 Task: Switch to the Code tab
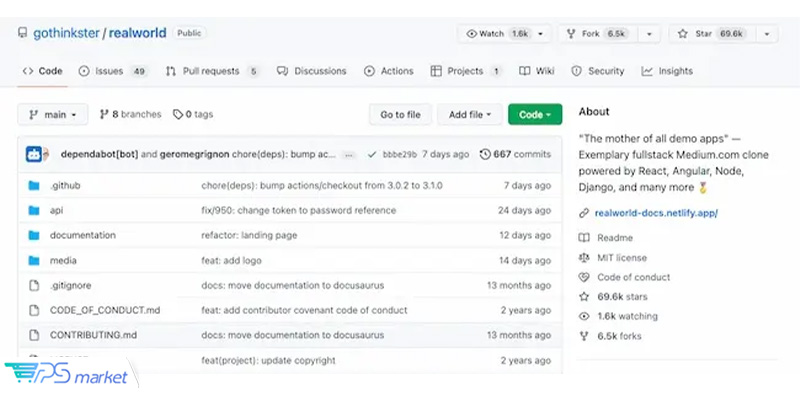coord(42,71)
